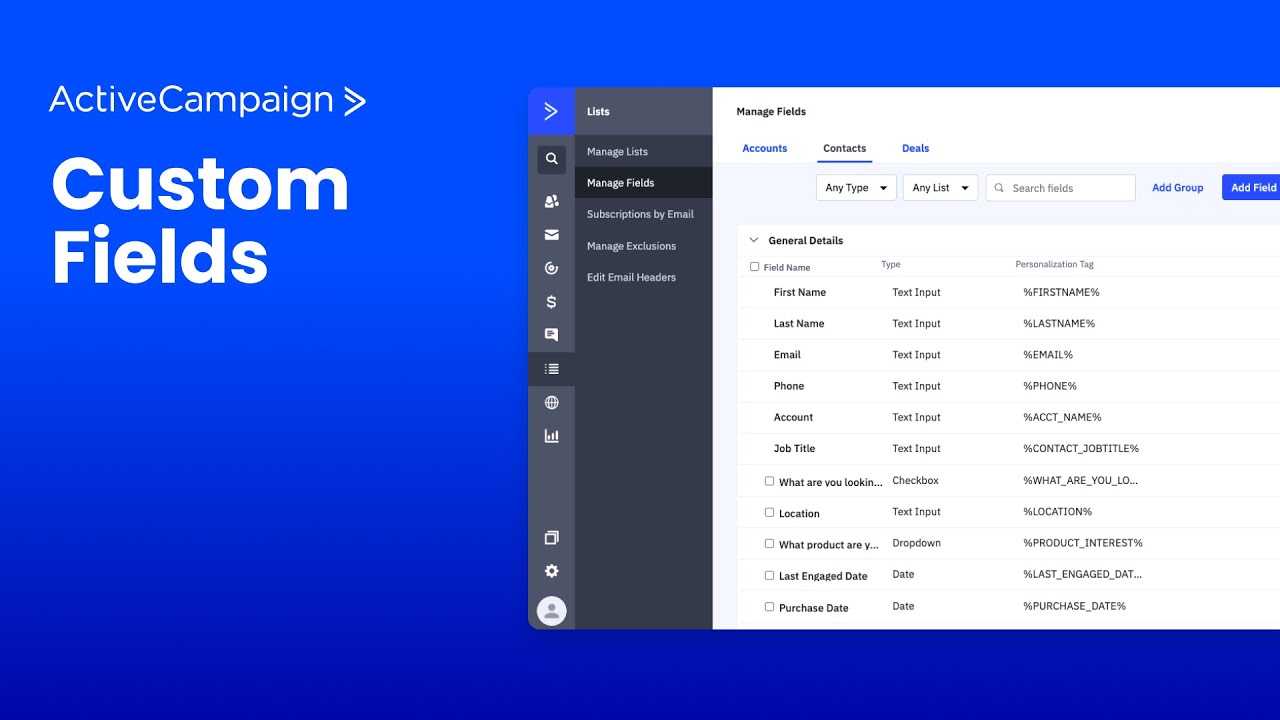Click the Type column header
Viewport: 1280px width, 720px height.
coord(891,265)
